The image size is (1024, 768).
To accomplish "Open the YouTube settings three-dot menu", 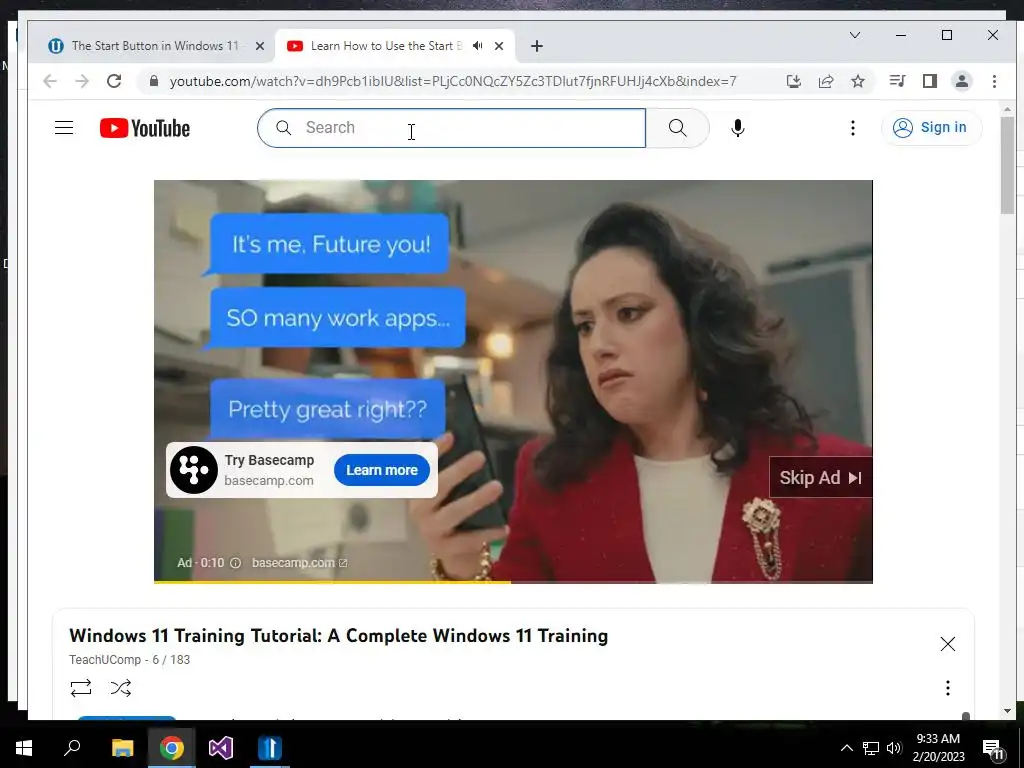I will pyautogui.click(x=852, y=128).
